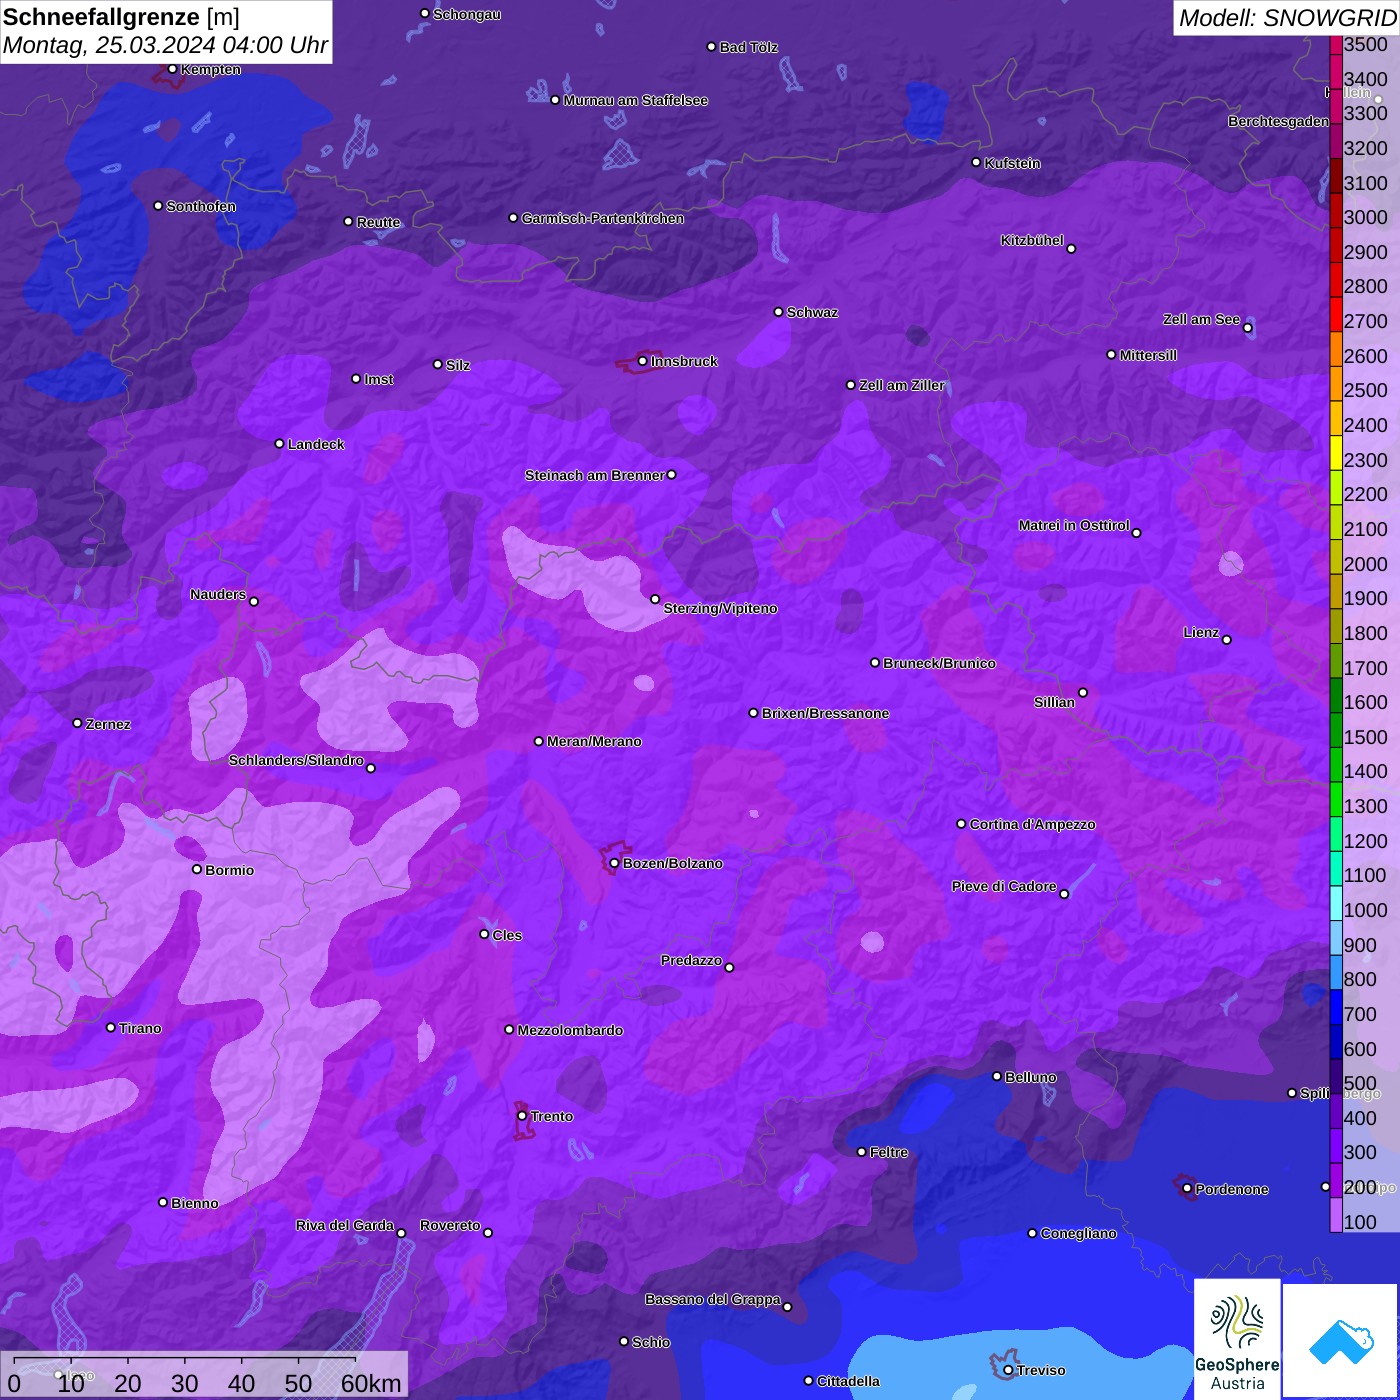
Task: Click the 'Brixen/Bressanone' label
Action: [x=826, y=714]
